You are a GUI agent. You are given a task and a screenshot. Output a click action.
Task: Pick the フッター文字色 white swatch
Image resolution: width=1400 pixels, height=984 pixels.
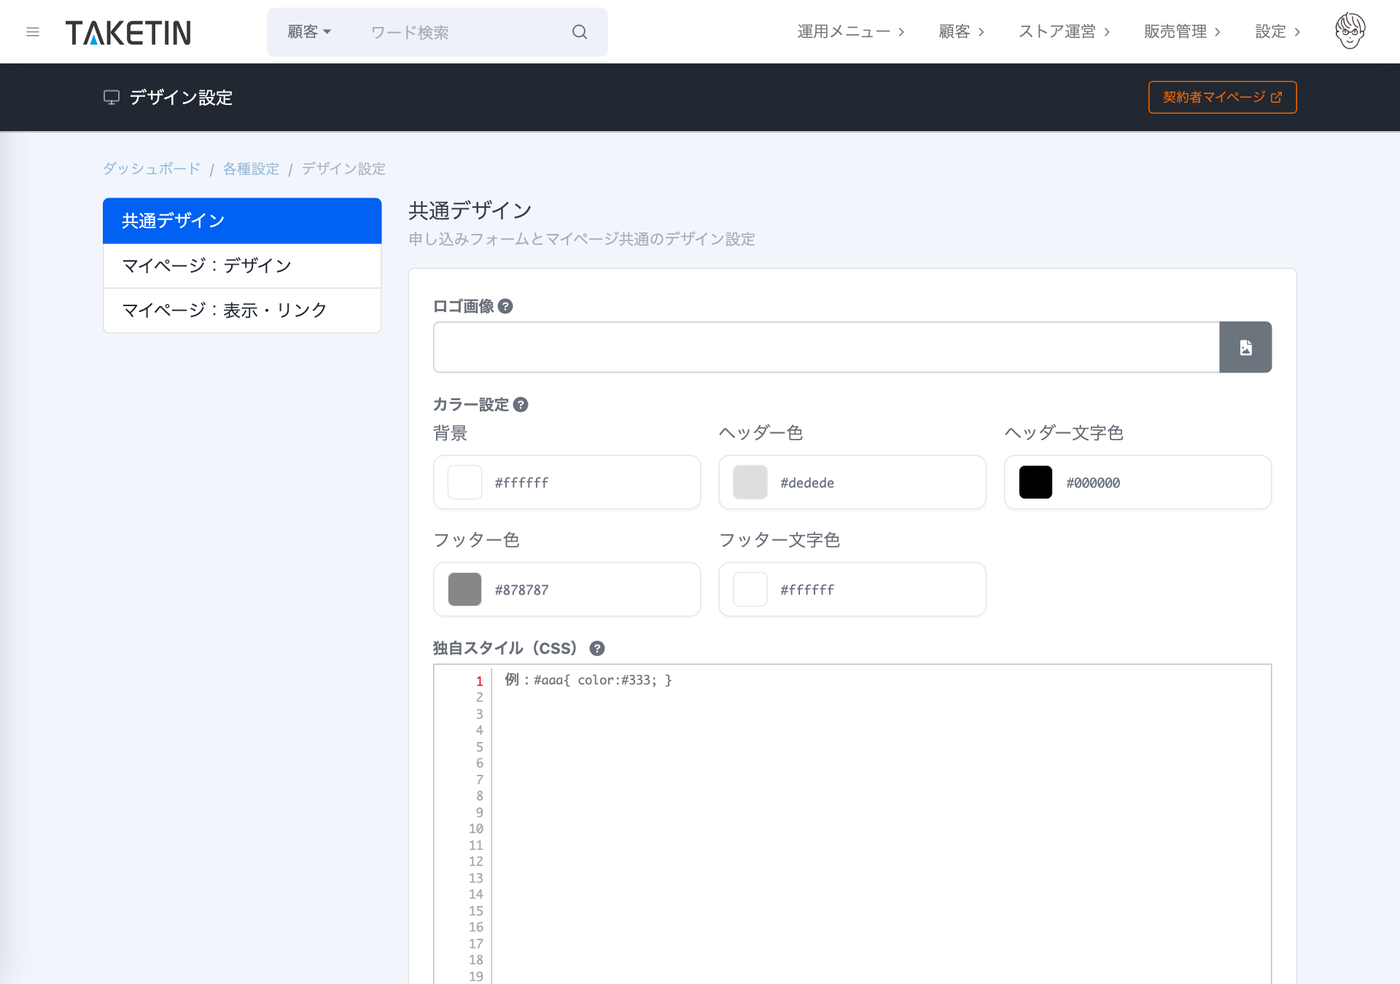click(x=750, y=589)
